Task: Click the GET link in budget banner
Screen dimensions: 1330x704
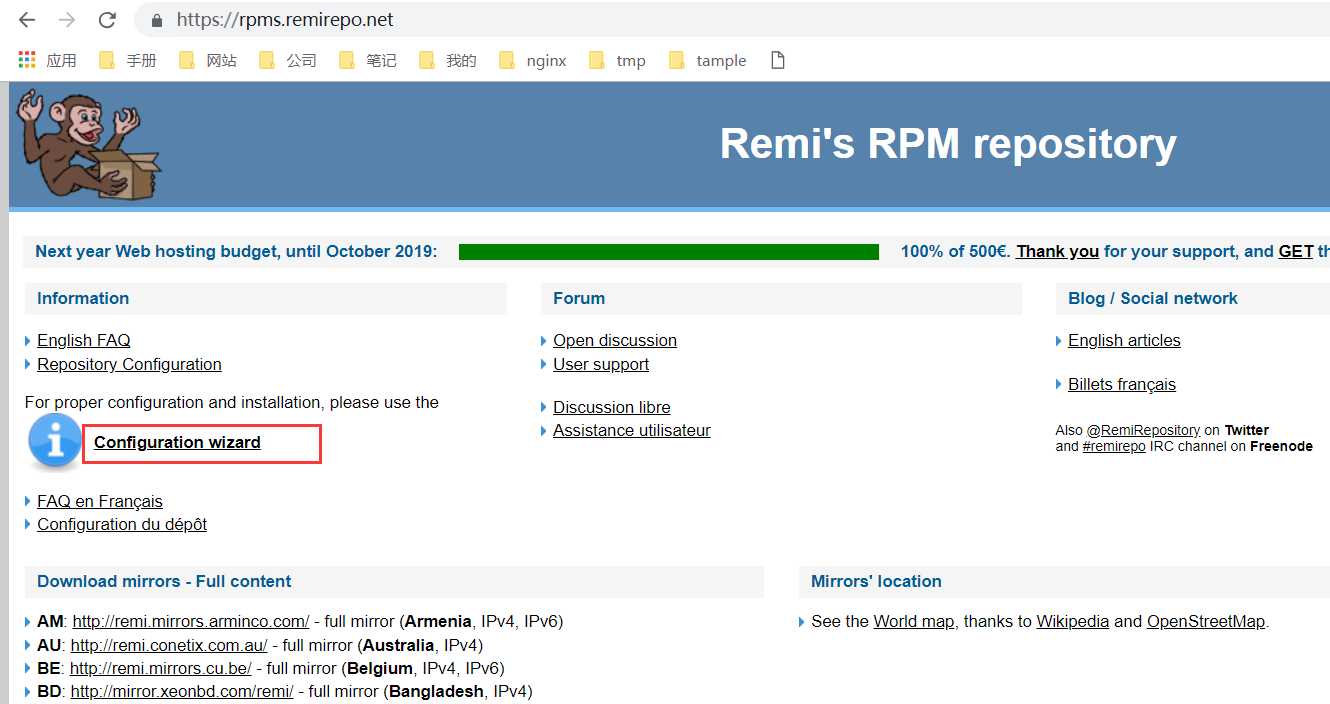Action: [1296, 251]
